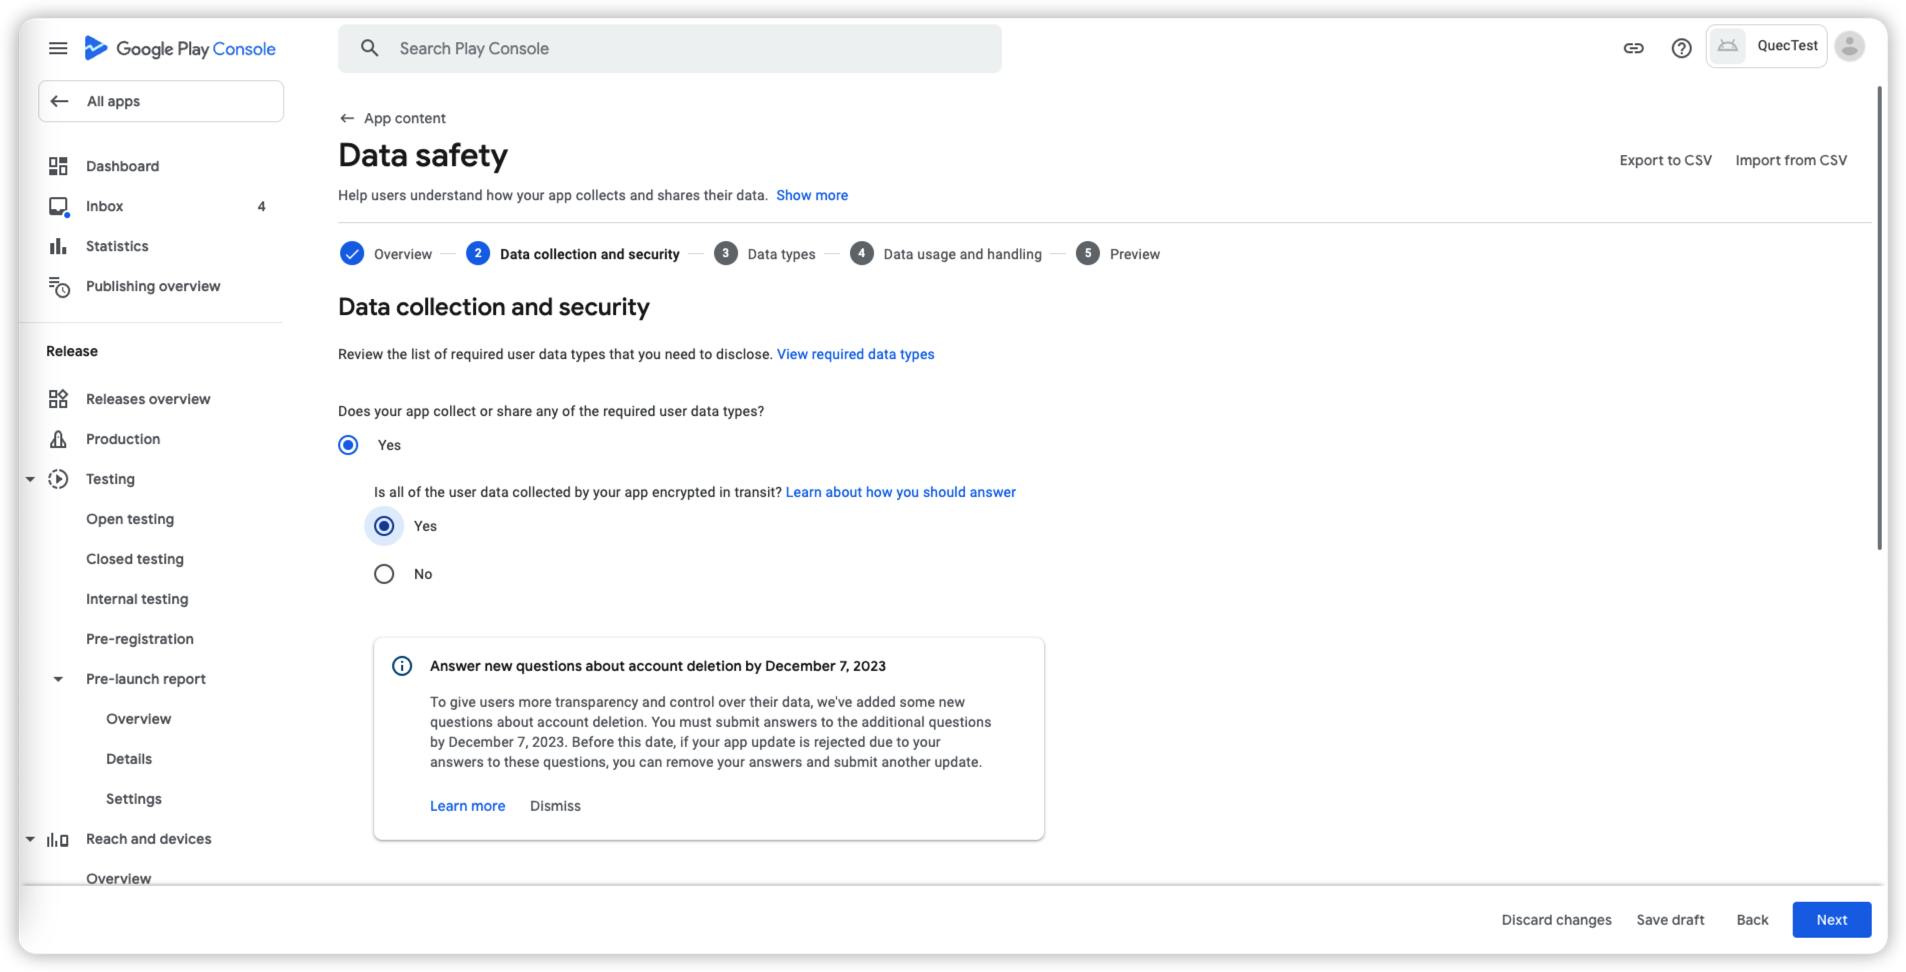Click the Overview step checkmark icon
The image size is (1906, 972).
point(352,254)
